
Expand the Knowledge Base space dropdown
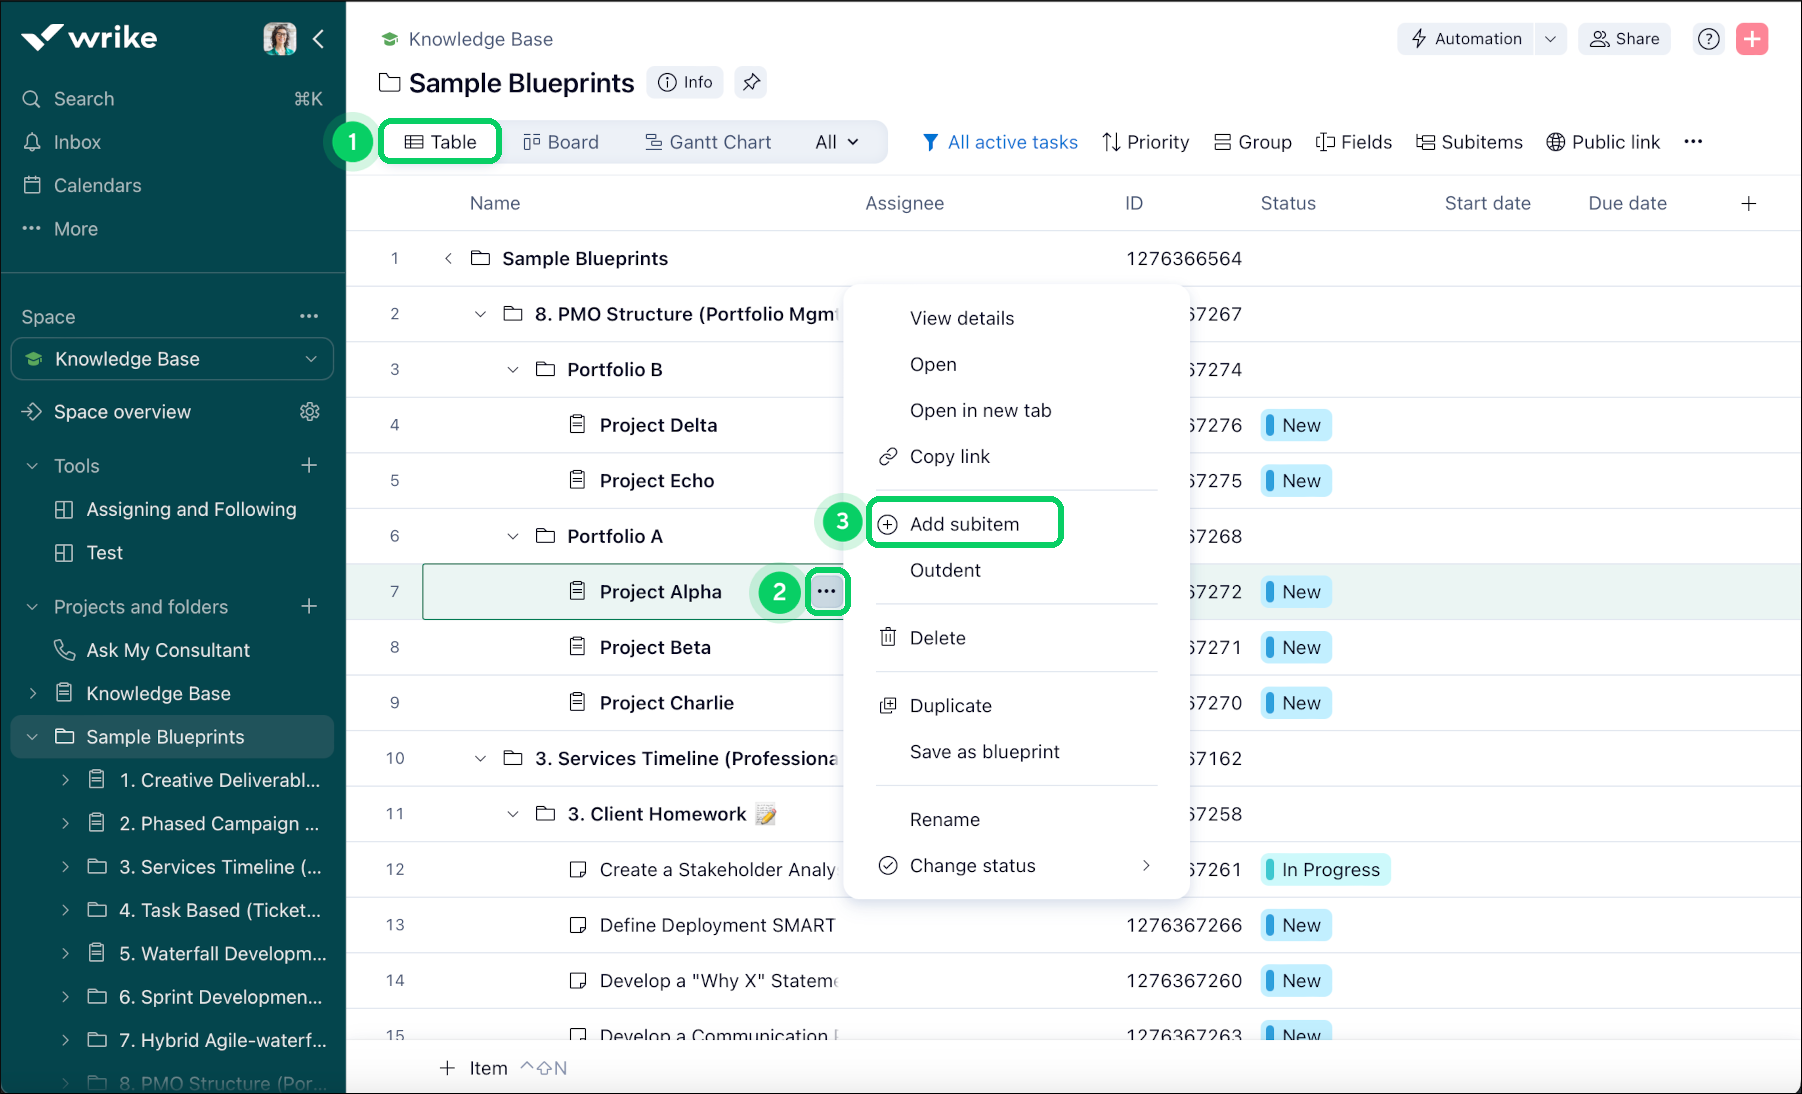point(311,360)
